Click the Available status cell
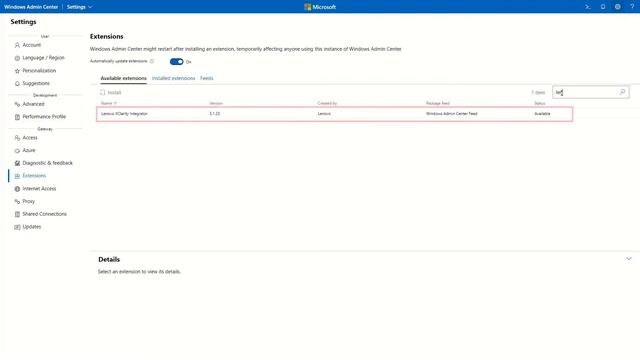This screenshot has width=640, height=360. pos(542,114)
